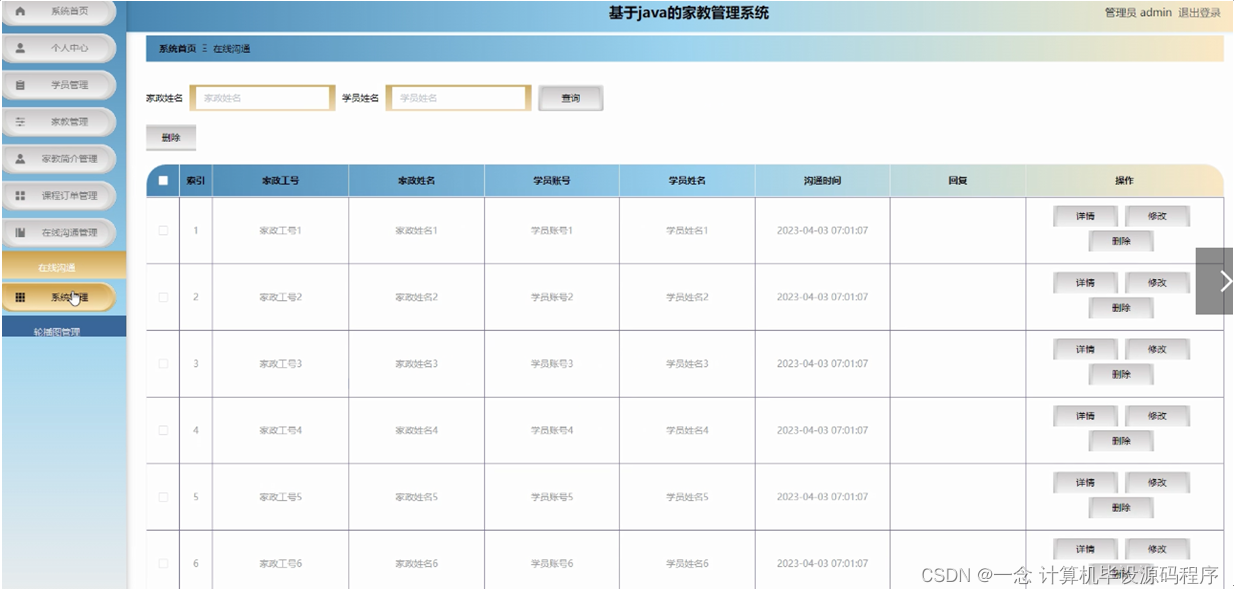The height and width of the screenshot is (594, 1234).
Task: Click the user icon beside 家教简介管理
Action: pyautogui.click(x=20, y=158)
